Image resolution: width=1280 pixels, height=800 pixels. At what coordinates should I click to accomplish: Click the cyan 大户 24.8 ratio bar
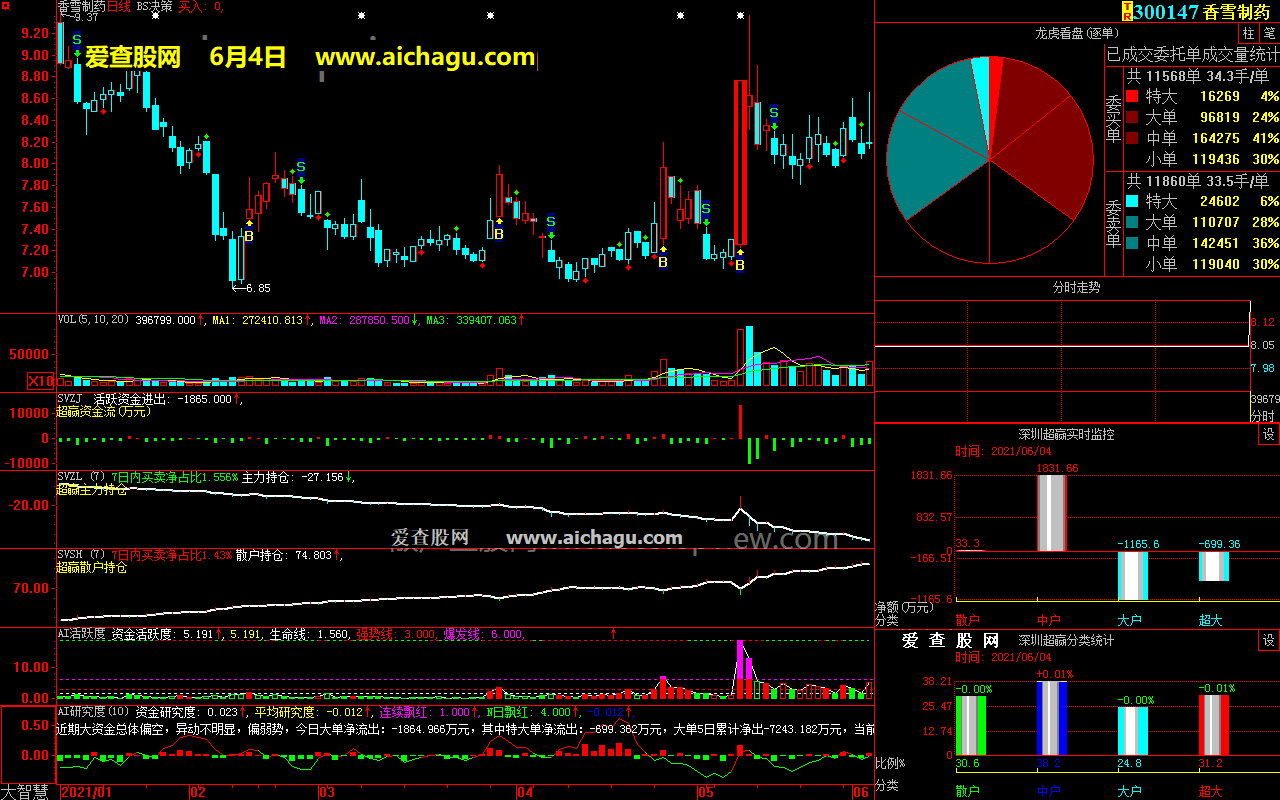1132,731
